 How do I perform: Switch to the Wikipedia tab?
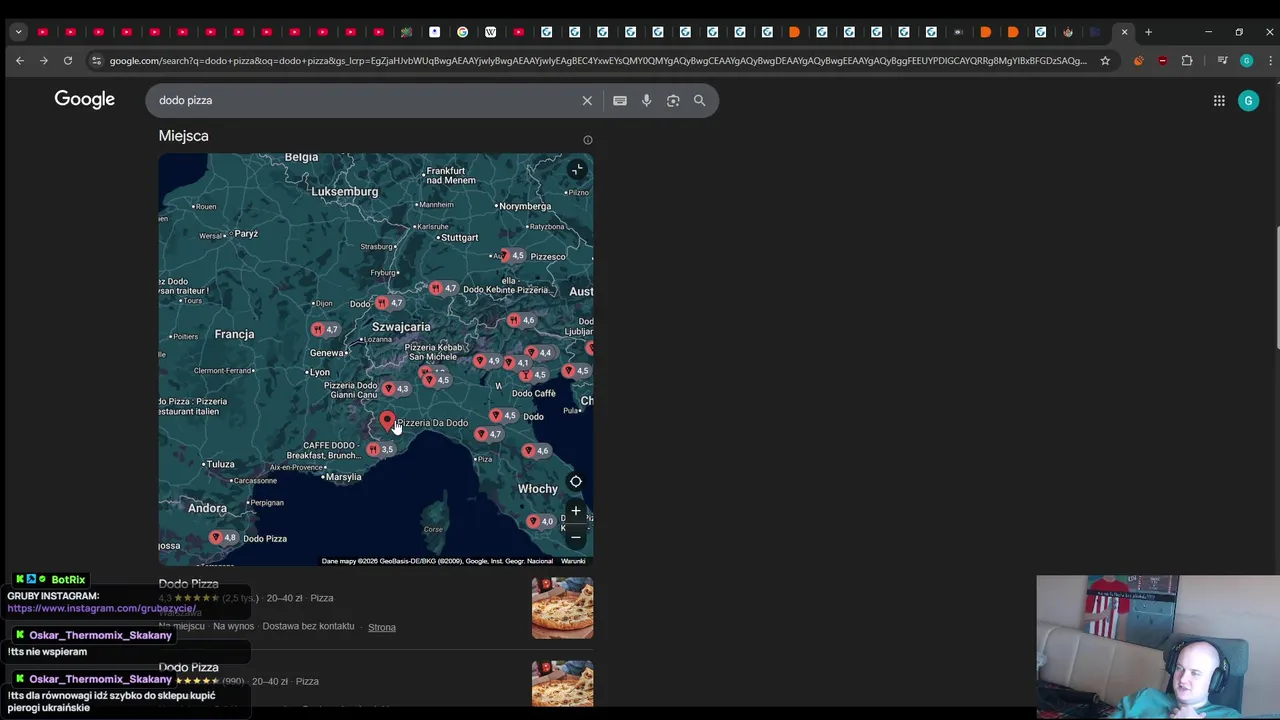coord(490,32)
